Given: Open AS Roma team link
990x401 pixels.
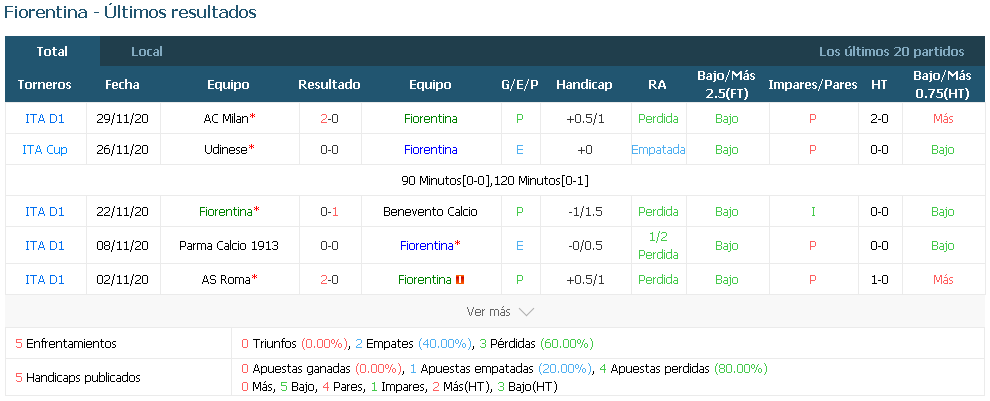Looking at the screenshot, I should [226, 279].
